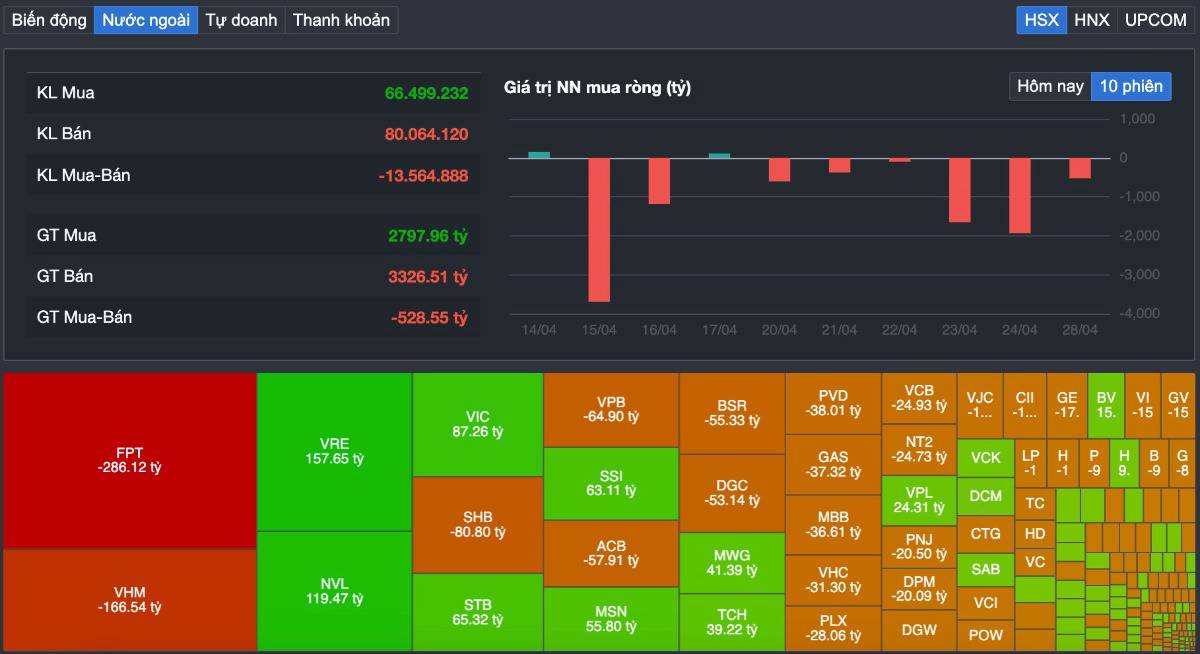Switch exchange to HNX

click(1092, 20)
